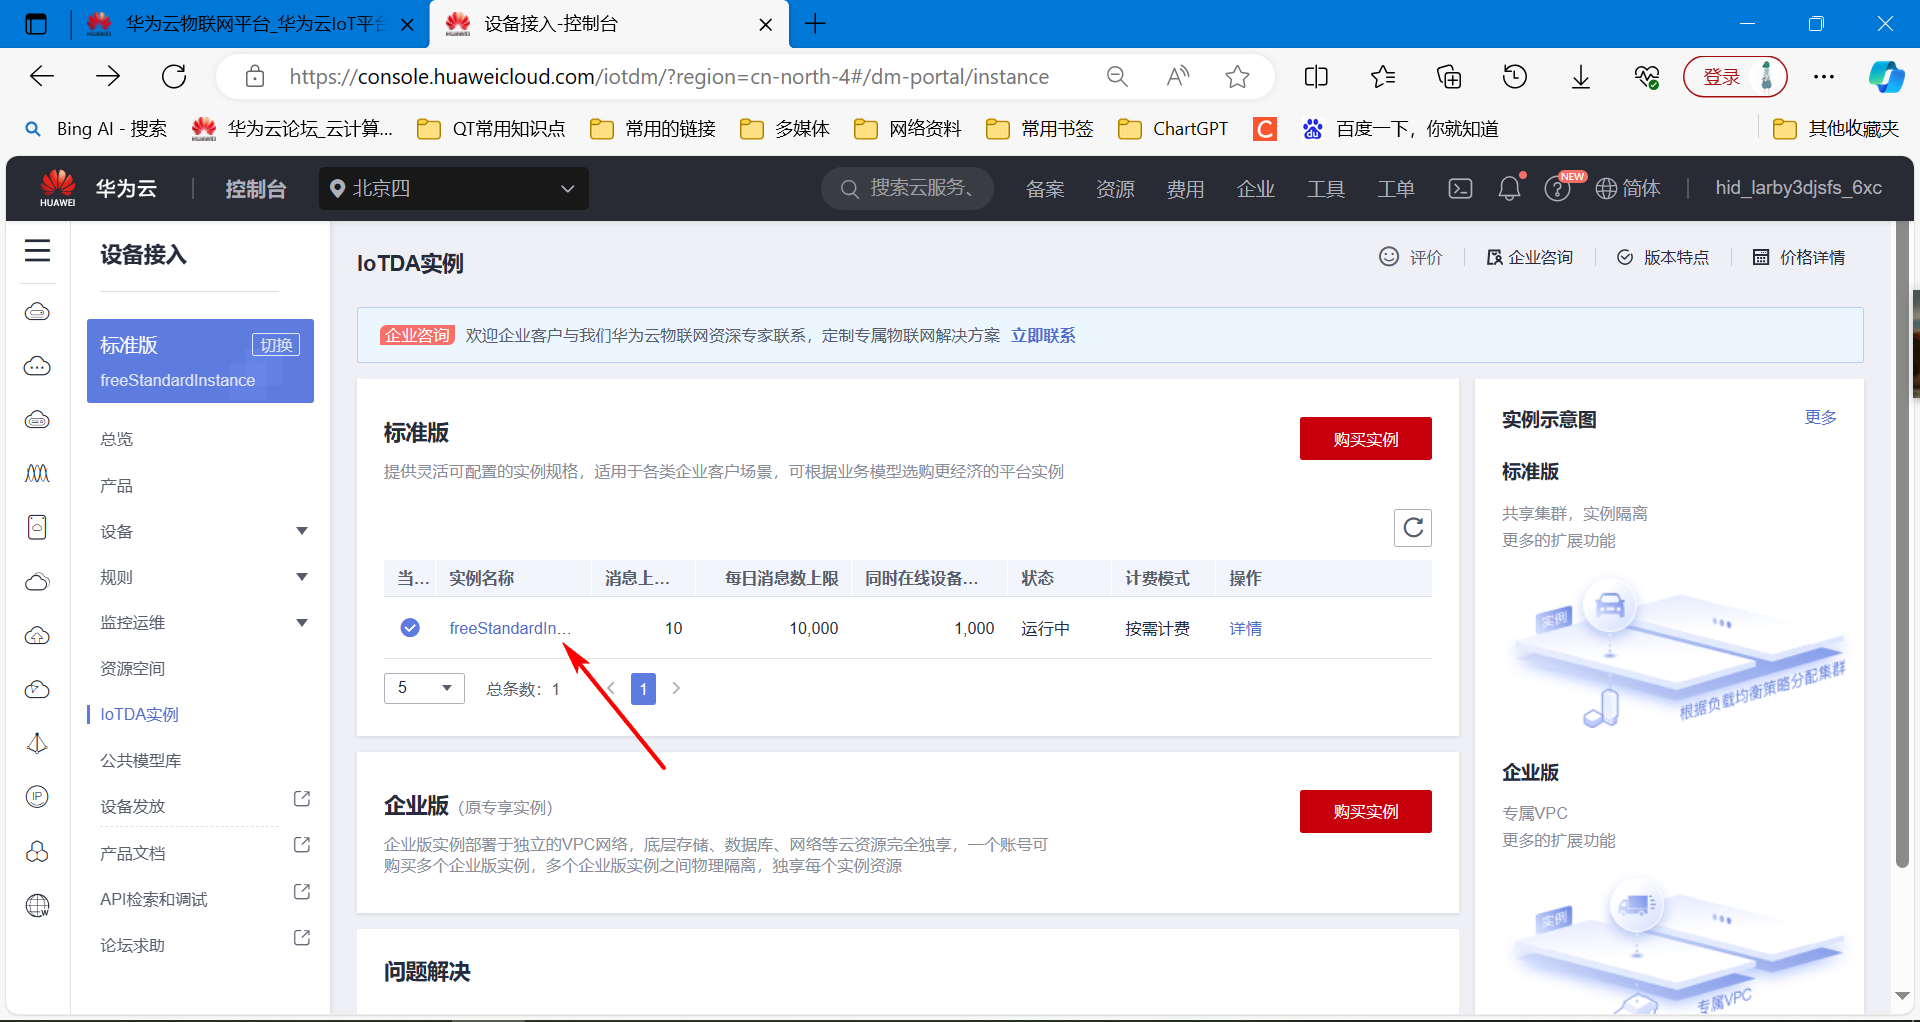Open the browser favorites list
The height and width of the screenshot is (1022, 1920).
point(1383,76)
